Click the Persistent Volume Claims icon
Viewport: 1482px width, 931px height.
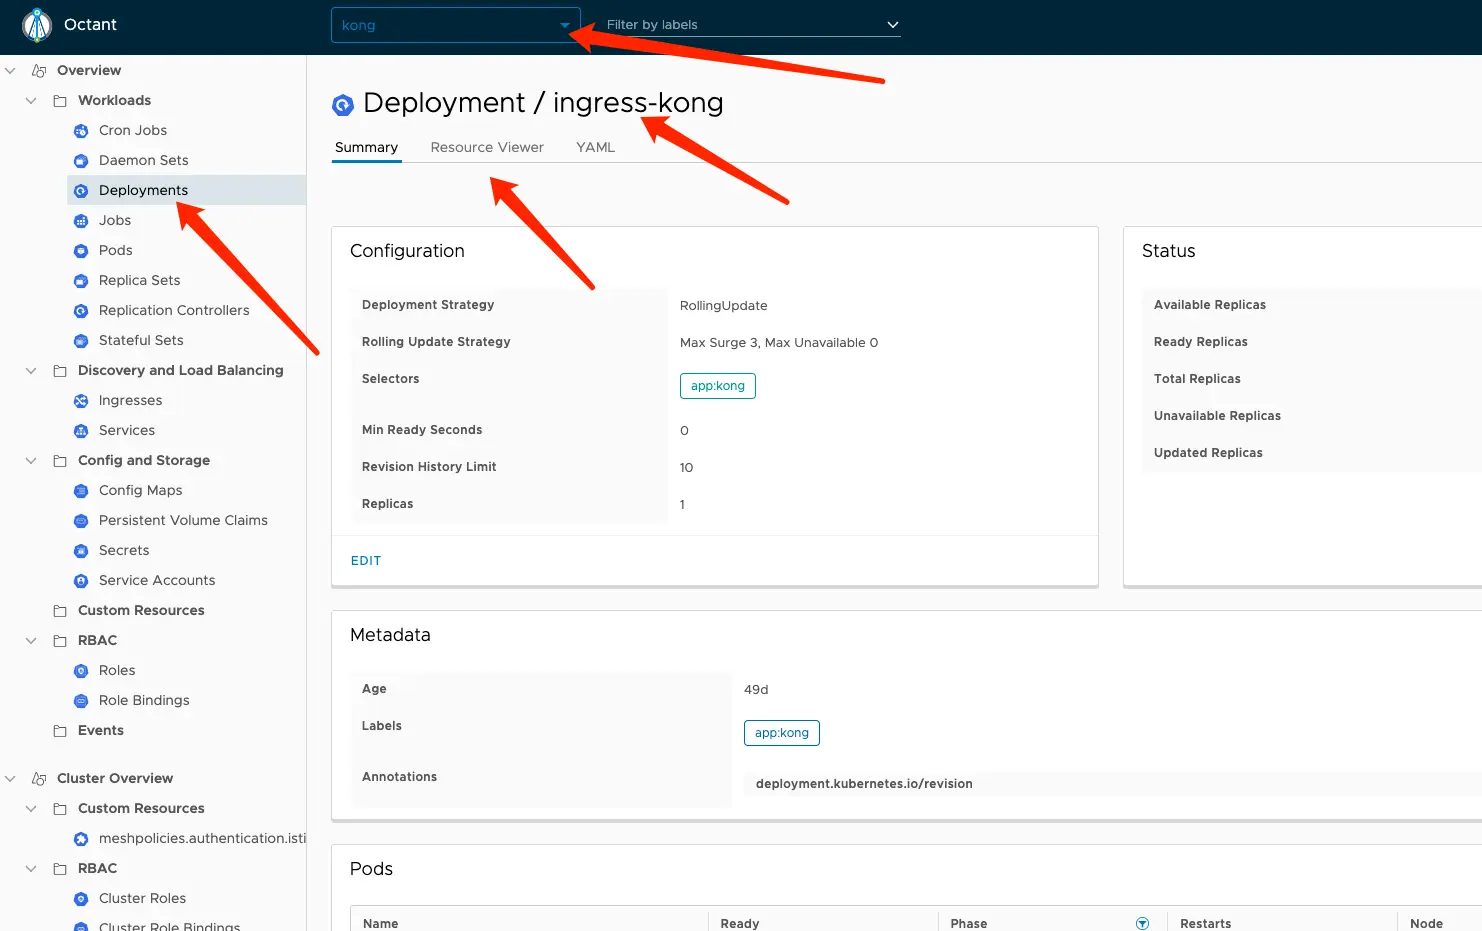(x=81, y=521)
